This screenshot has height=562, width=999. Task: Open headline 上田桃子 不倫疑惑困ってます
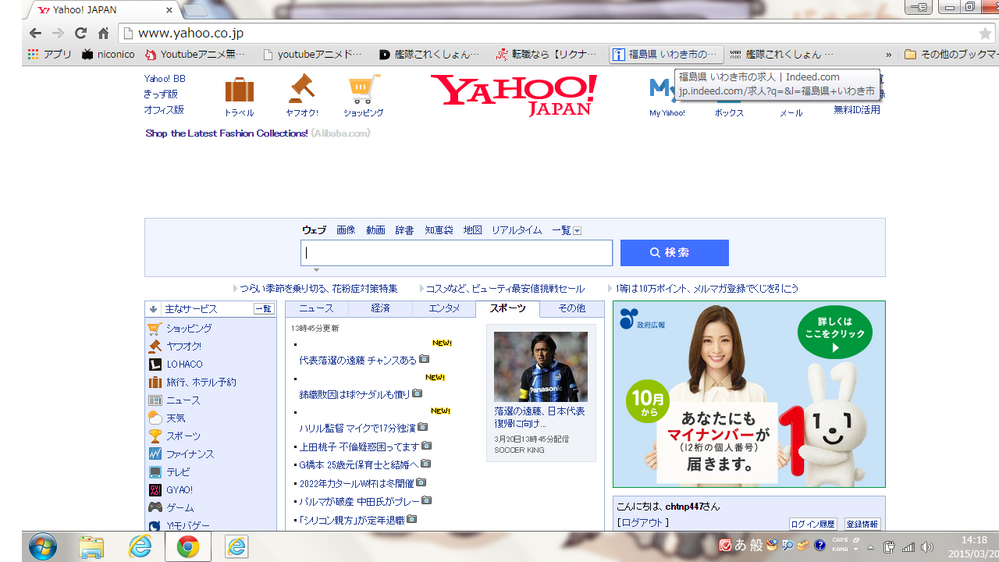click(x=359, y=447)
